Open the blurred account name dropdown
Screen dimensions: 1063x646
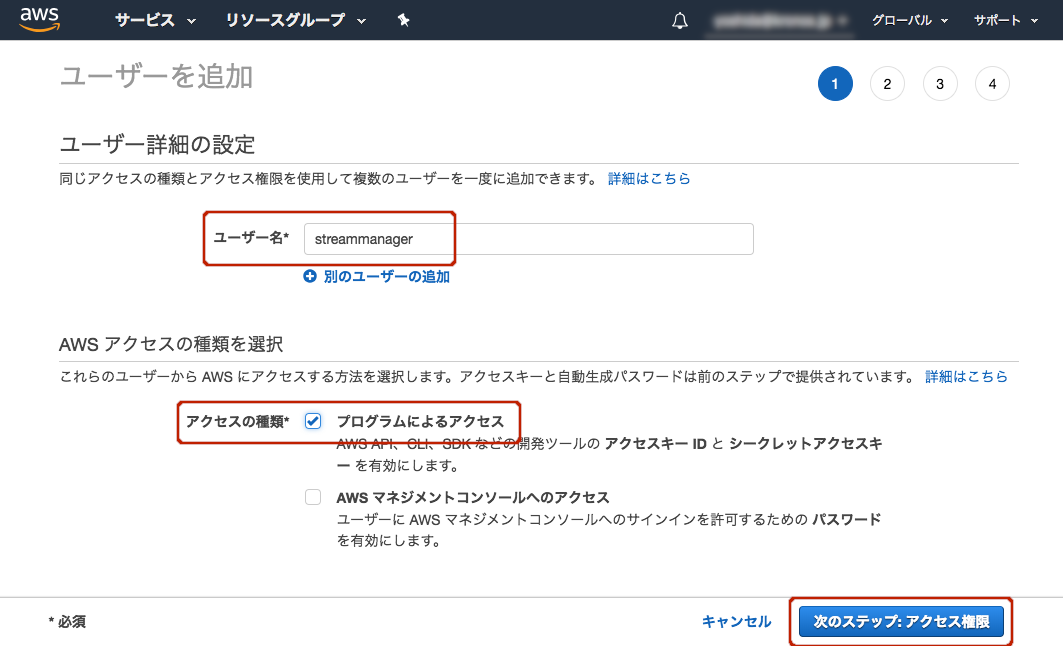(x=780, y=21)
